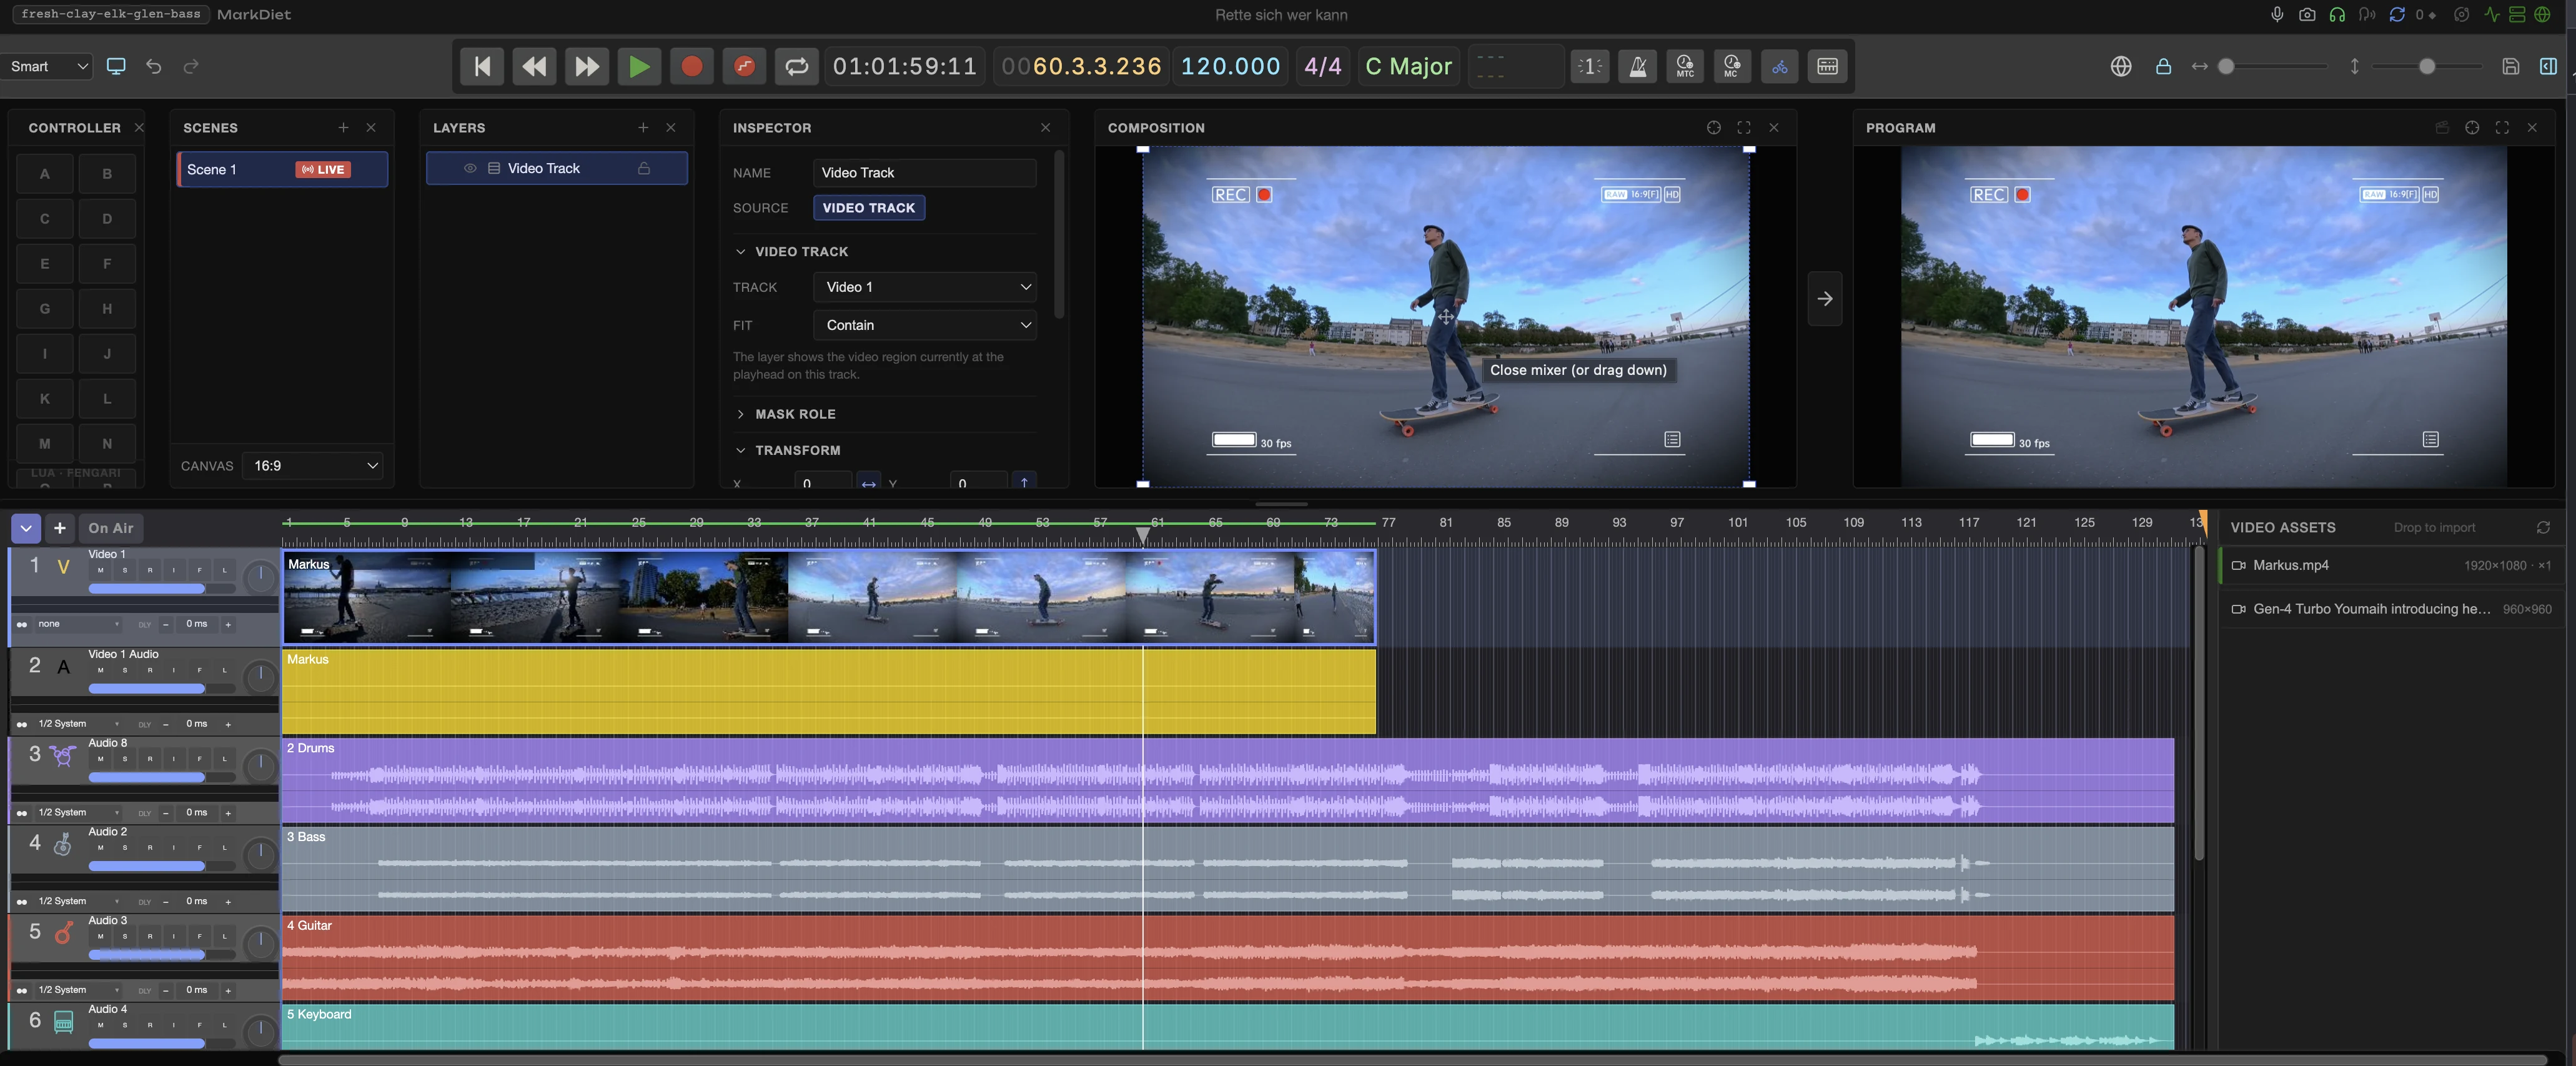
Task: Start playback with the green play button
Action: pyautogui.click(x=639, y=66)
